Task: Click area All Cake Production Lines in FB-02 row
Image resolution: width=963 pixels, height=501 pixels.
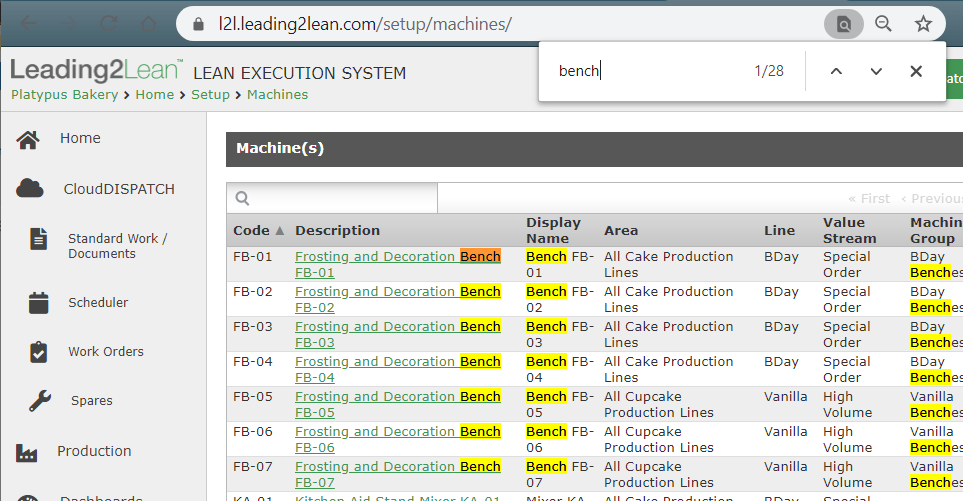Action: click(668, 300)
